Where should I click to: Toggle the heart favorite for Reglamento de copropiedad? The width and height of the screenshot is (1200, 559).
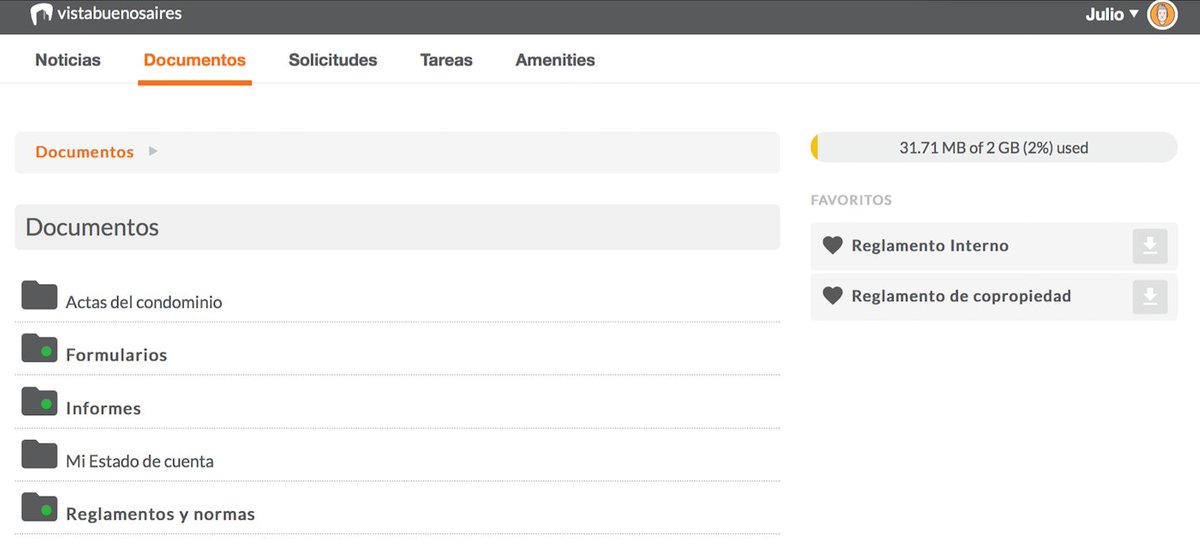(832, 296)
